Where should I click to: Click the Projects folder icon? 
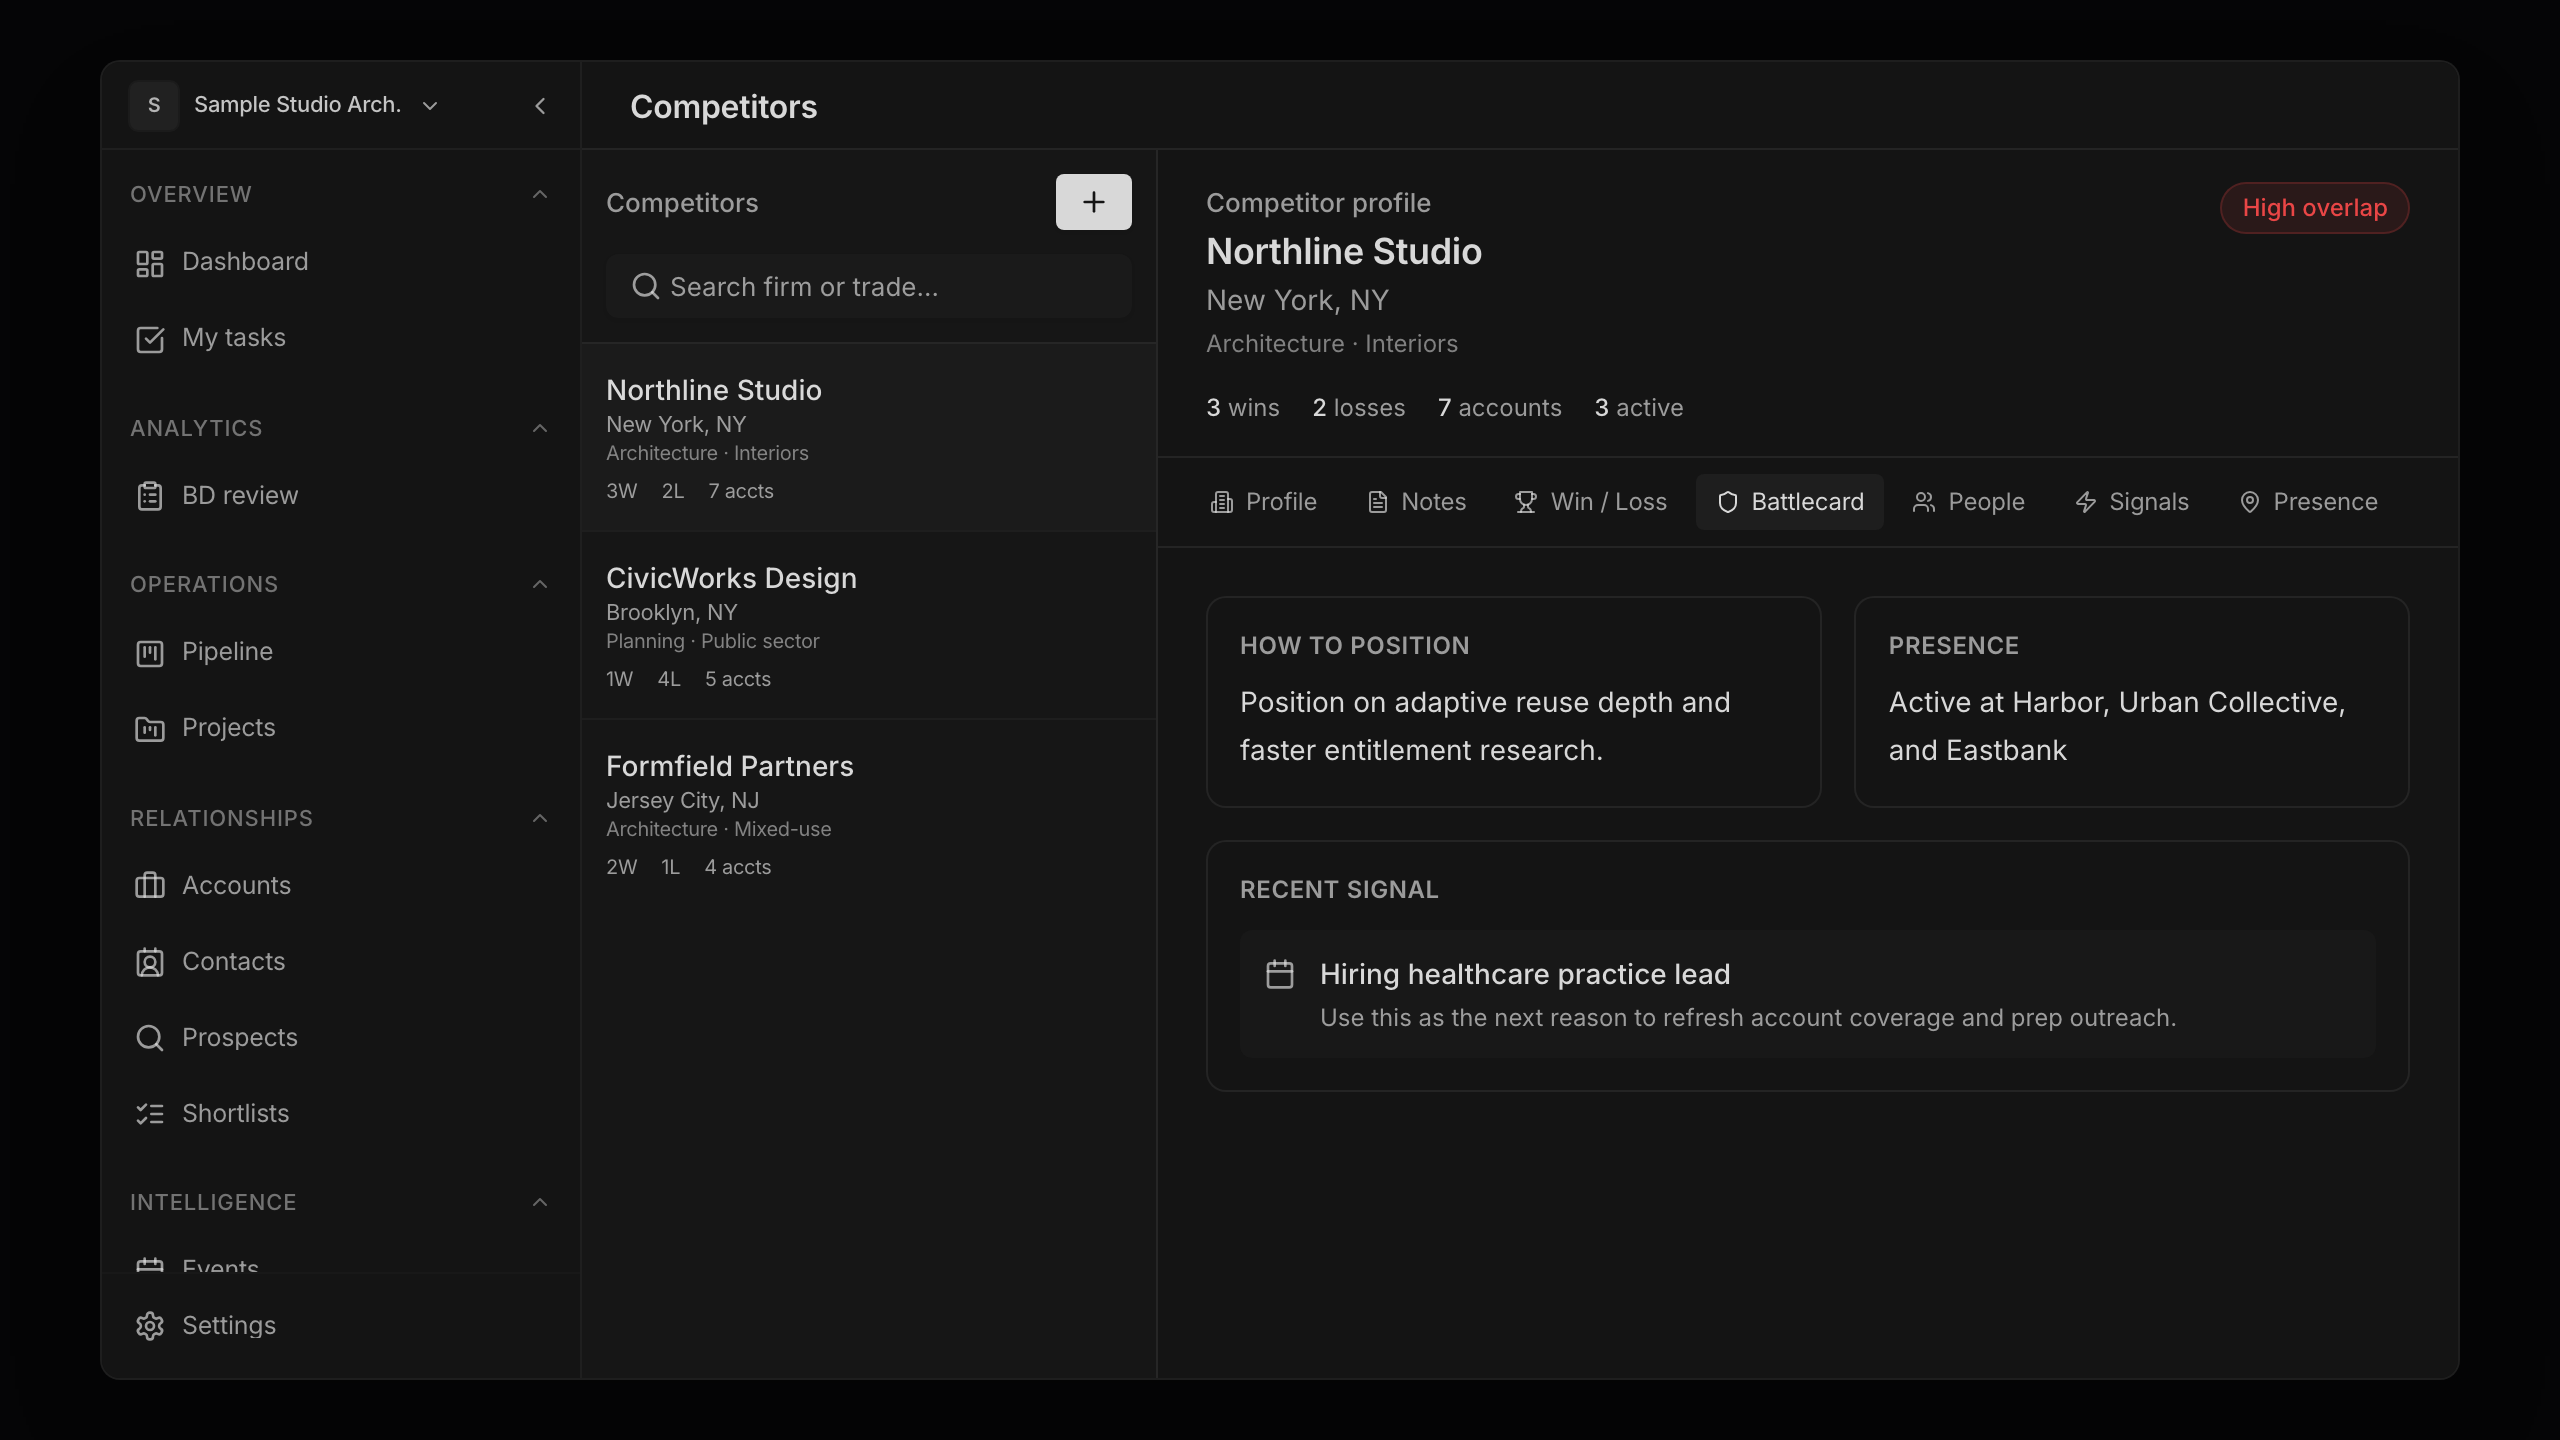[x=150, y=729]
